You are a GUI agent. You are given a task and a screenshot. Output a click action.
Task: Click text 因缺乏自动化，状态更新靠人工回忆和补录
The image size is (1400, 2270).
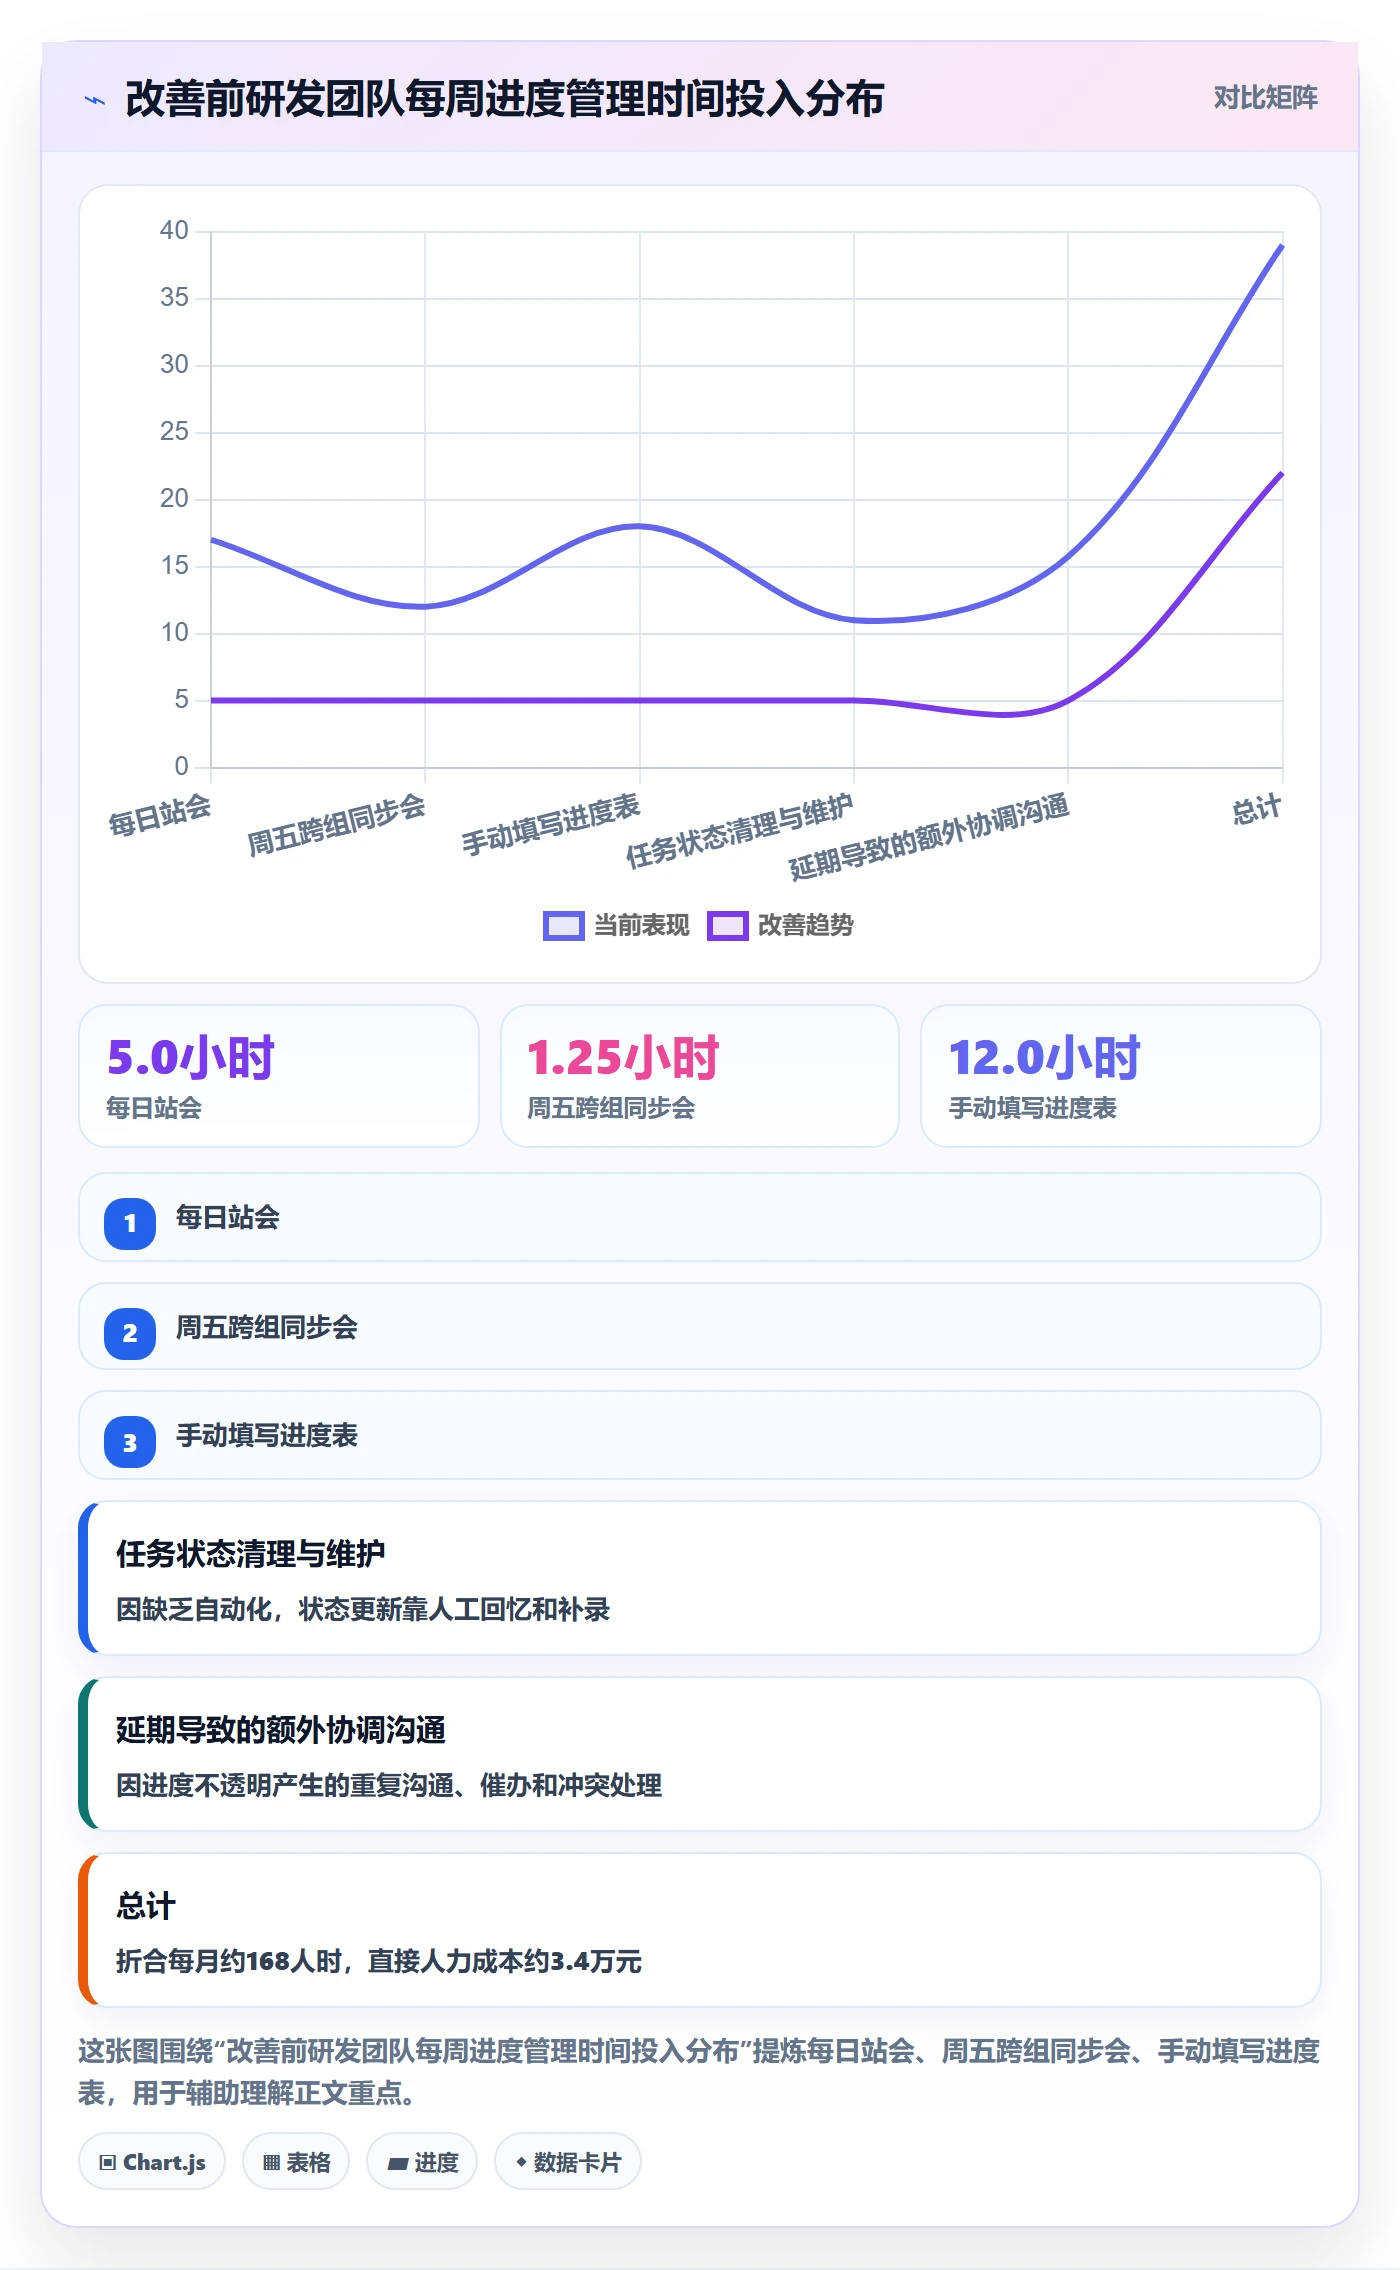click(x=362, y=1610)
